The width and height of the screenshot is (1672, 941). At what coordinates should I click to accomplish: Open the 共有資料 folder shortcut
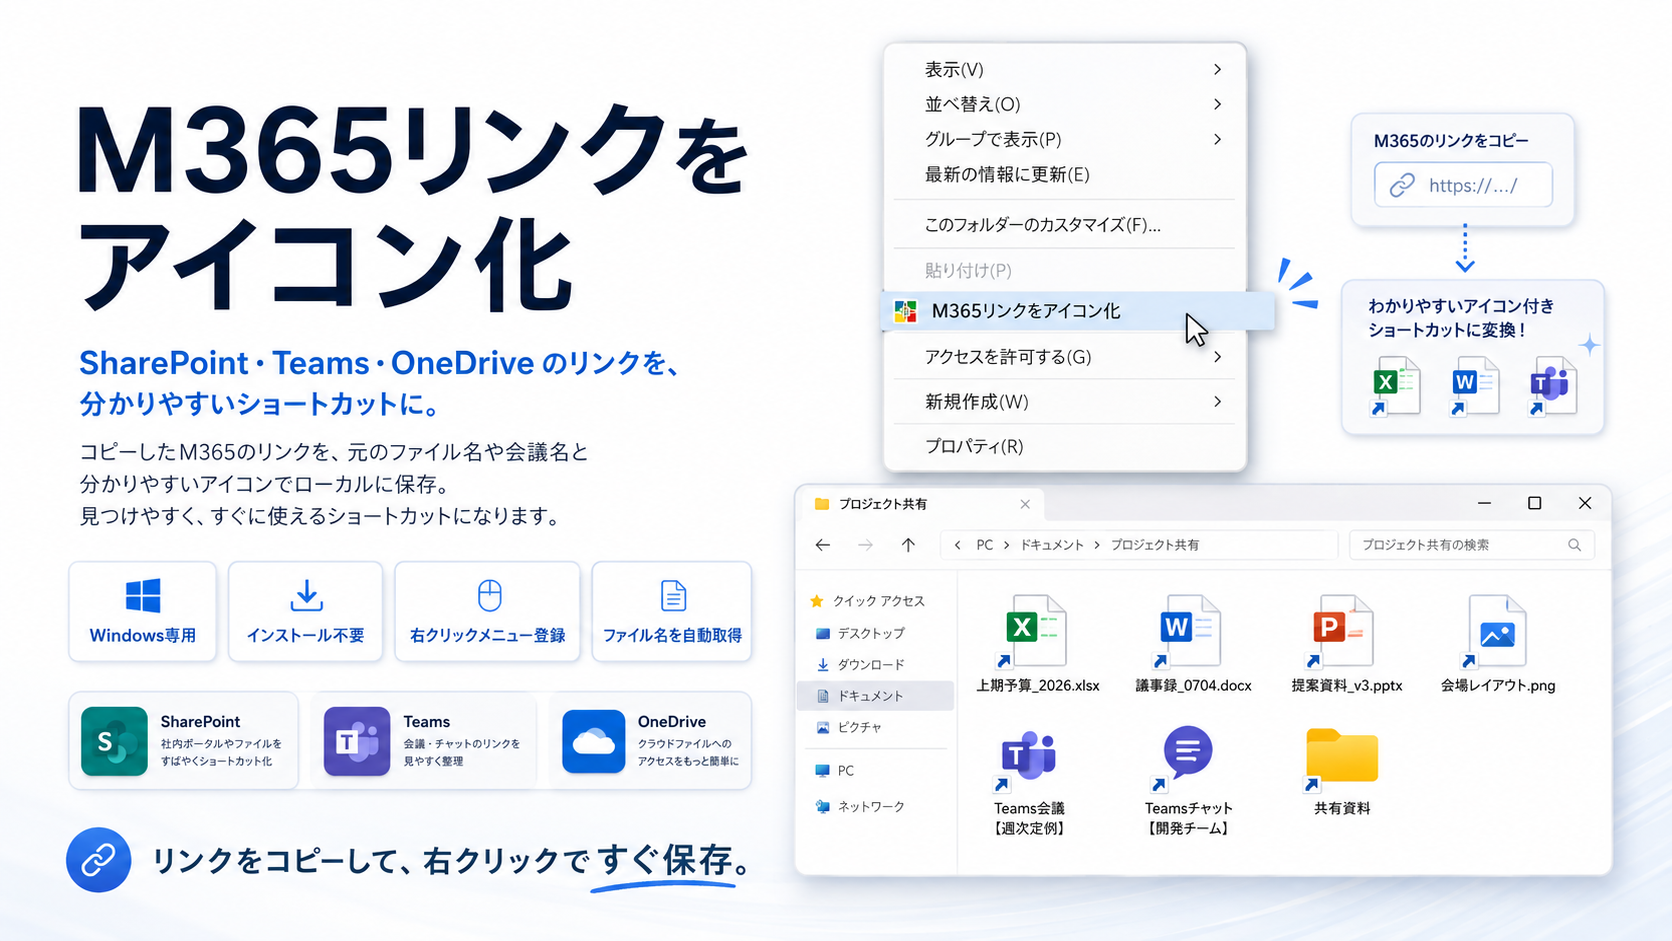(1342, 771)
